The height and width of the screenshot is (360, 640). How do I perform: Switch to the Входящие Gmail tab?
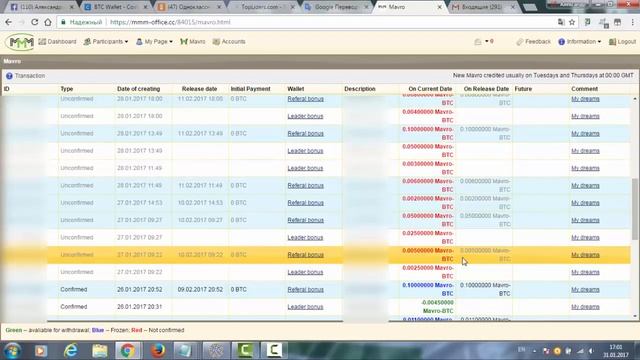tap(483, 7)
